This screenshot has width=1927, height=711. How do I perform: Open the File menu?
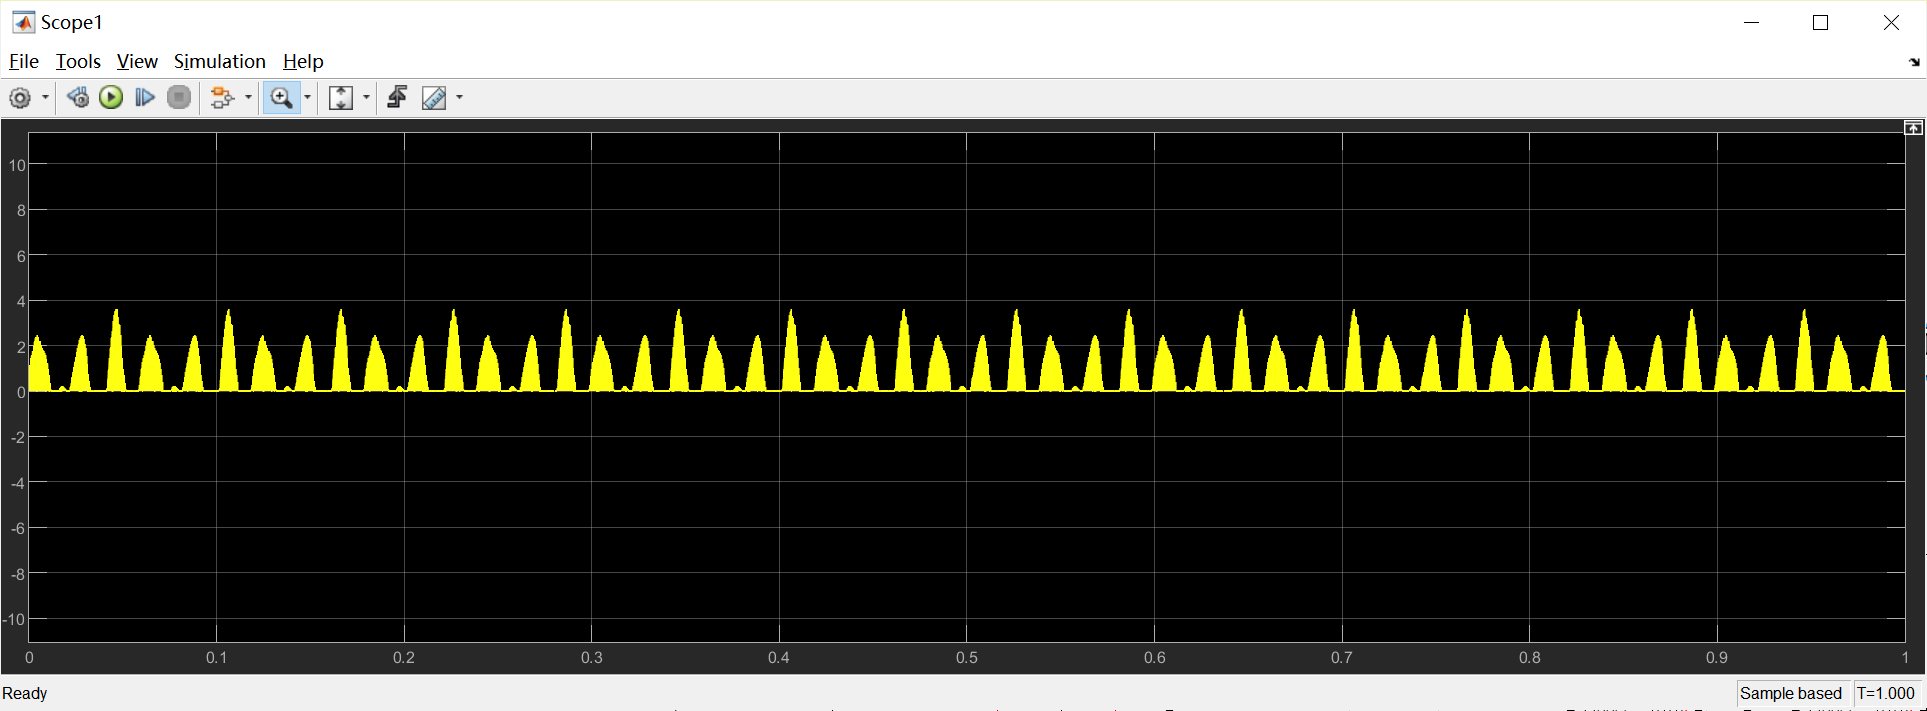24,62
